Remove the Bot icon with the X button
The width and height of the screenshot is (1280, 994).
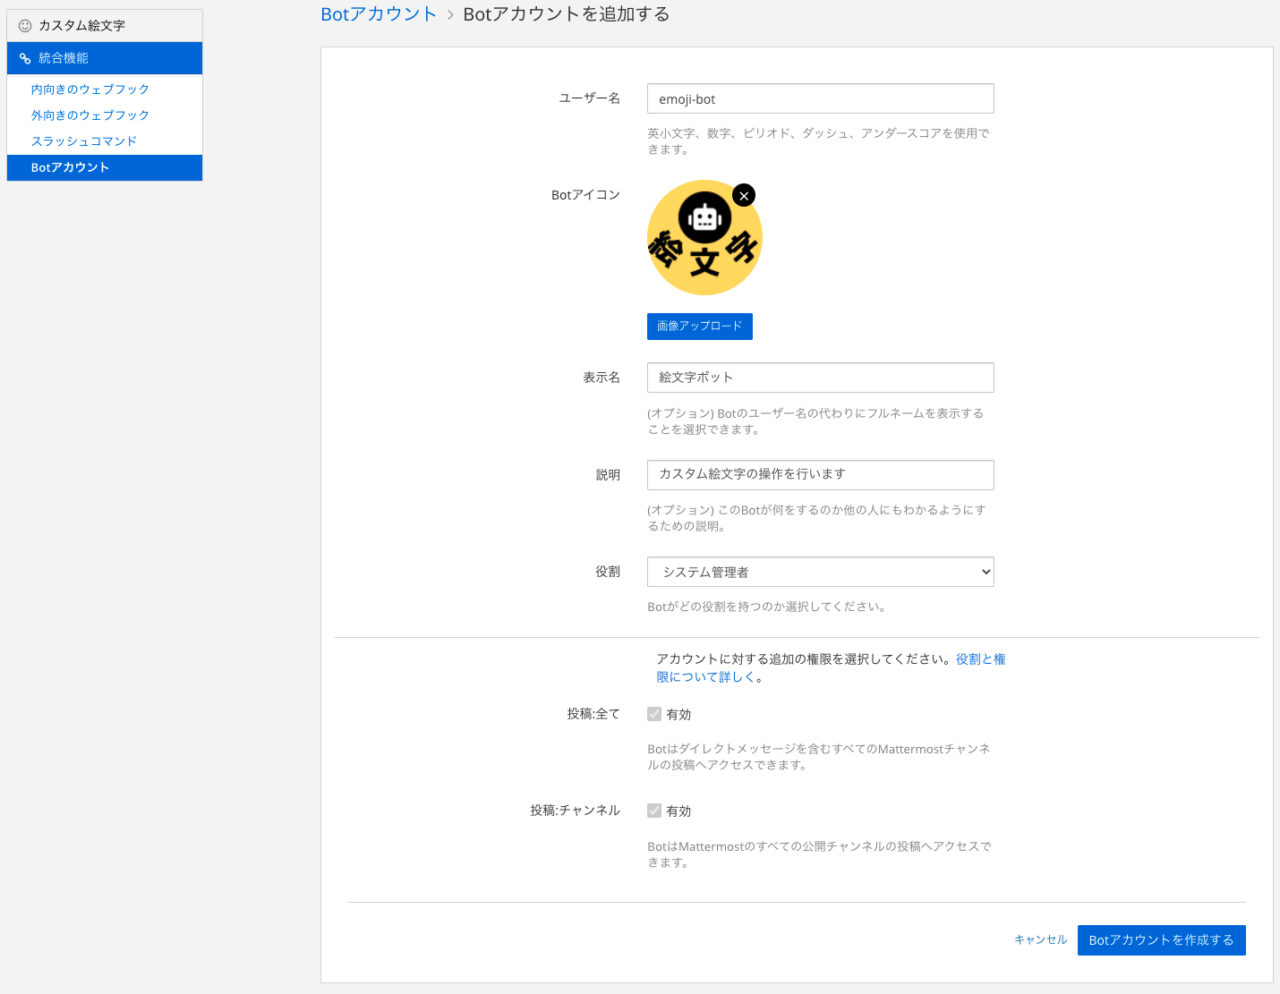pos(743,196)
